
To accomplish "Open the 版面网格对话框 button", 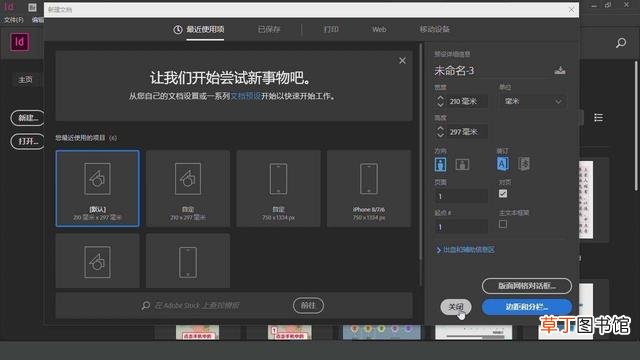I will (527, 286).
